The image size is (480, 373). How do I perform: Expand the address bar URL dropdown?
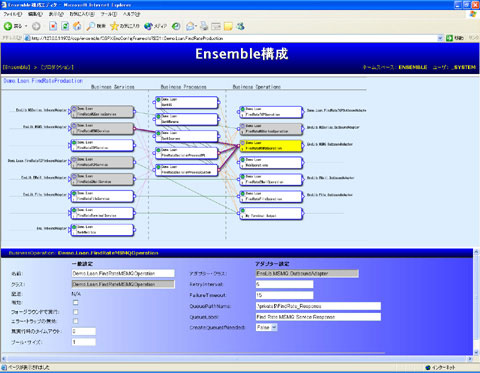point(440,38)
